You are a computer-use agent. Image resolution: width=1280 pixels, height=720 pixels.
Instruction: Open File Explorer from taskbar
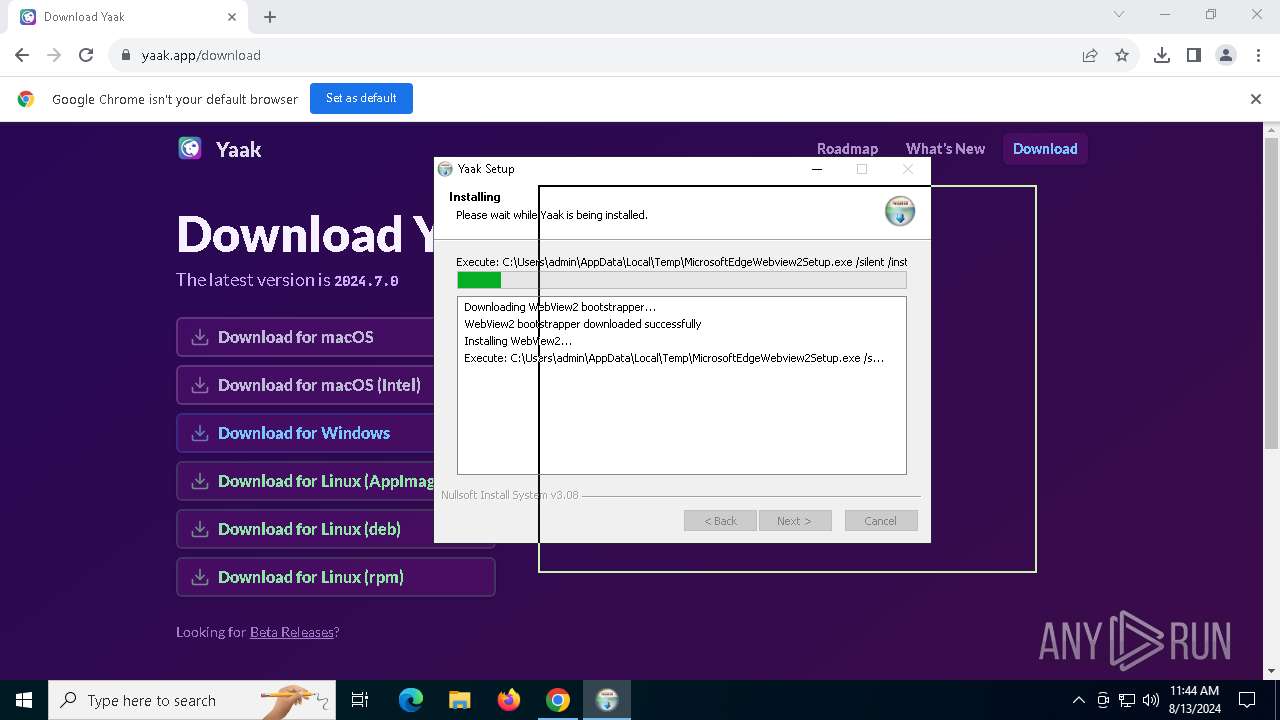tap(460, 700)
